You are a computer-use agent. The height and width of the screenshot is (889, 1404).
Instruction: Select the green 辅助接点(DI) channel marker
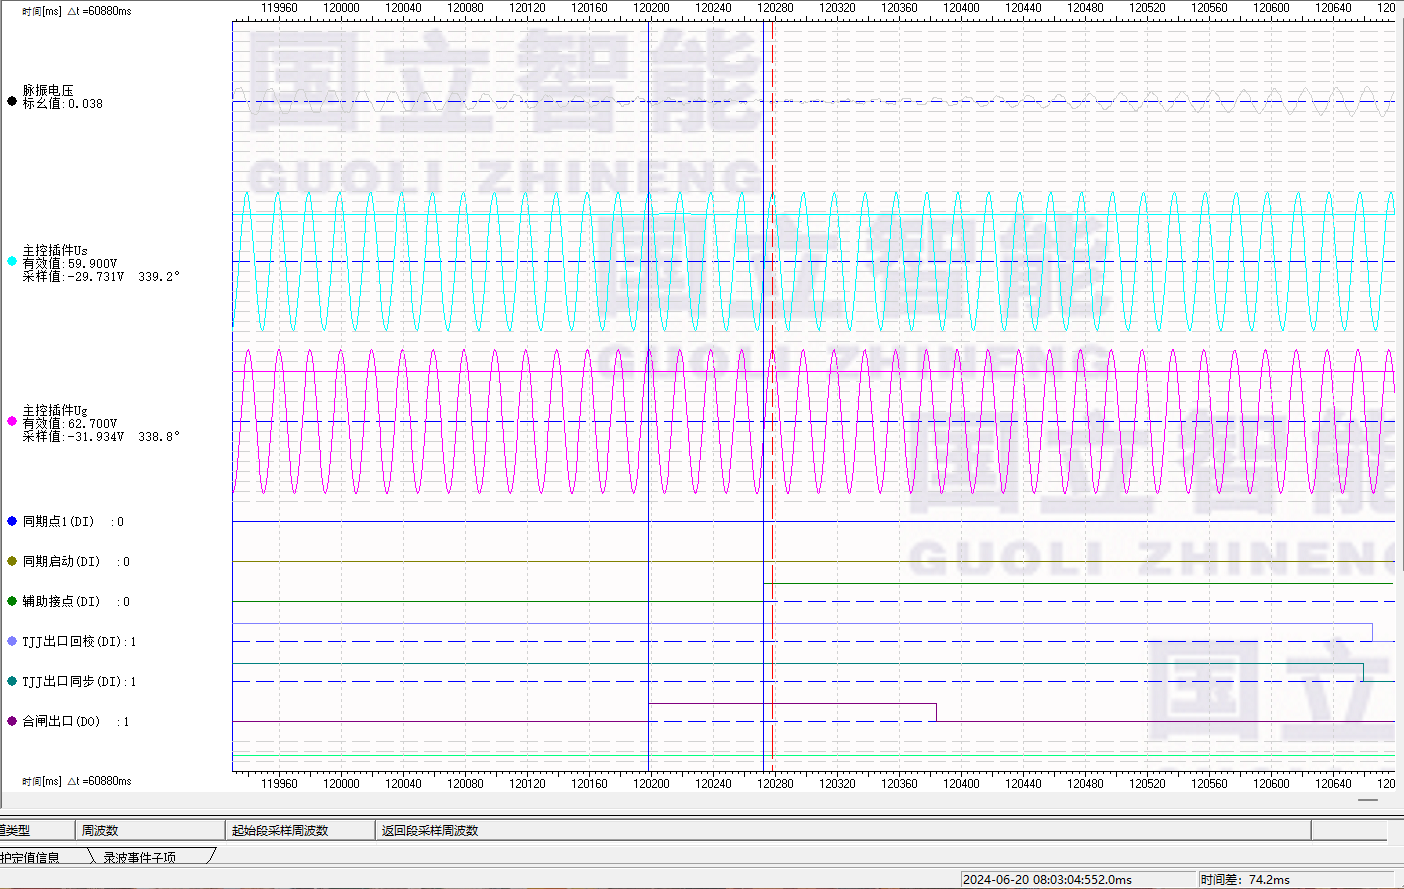tap(12, 601)
